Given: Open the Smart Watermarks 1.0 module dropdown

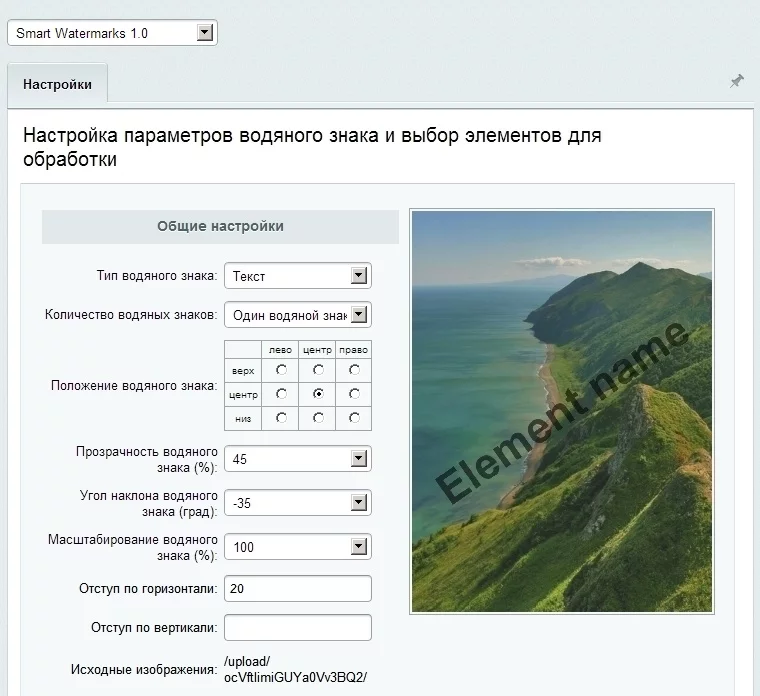Looking at the screenshot, I should 112,33.
